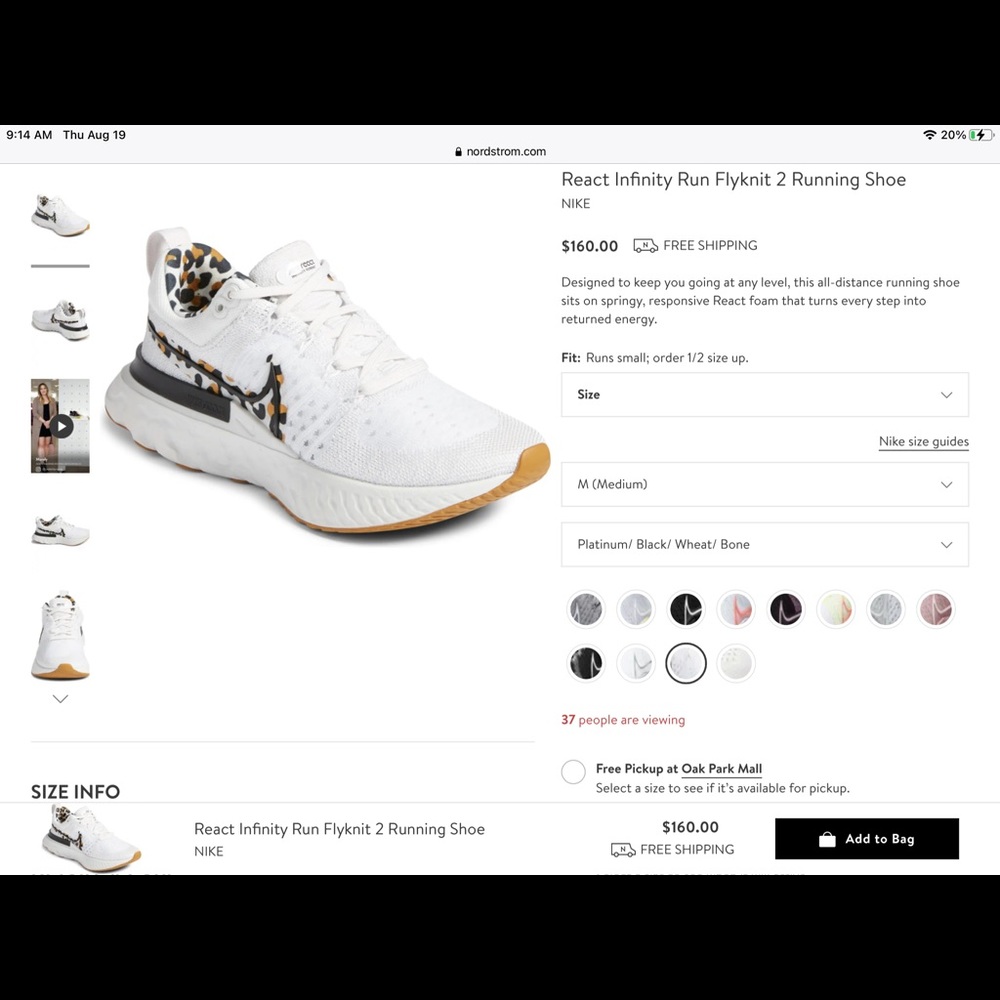Open the Size dropdown

[764, 394]
